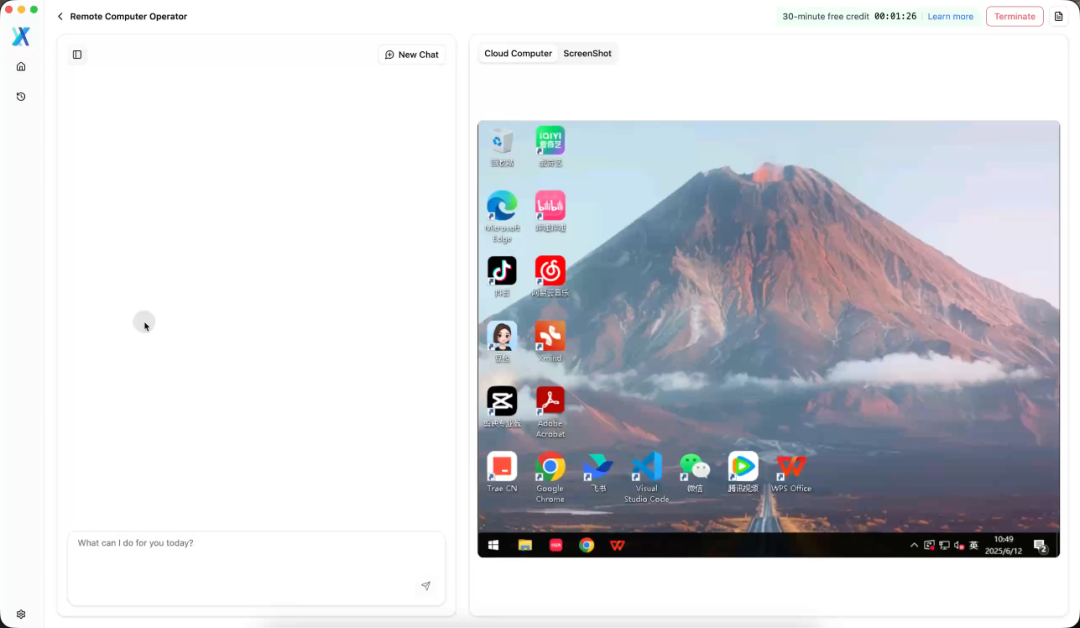Open the settings gear in sidebar
Screen dimensions: 1080x628
pyautogui.click(x=21, y=614)
